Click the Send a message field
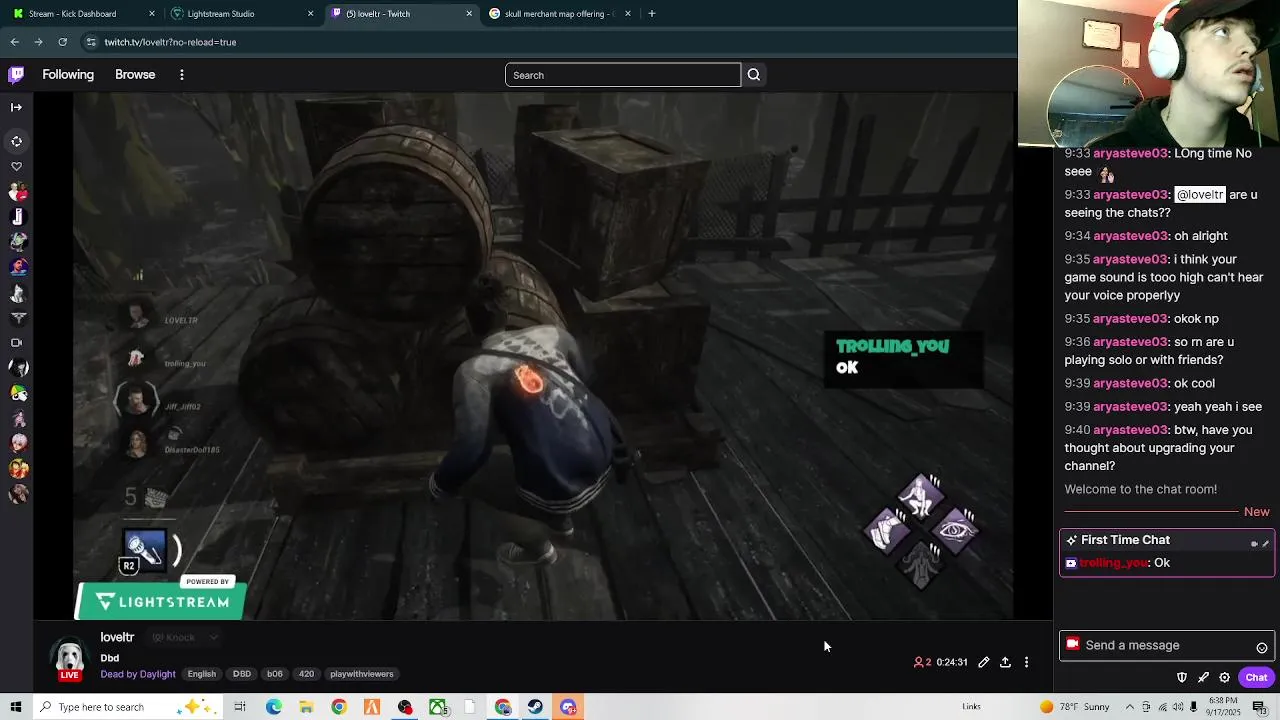Image resolution: width=1280 pixels, height=720 pixels. point(1165,645)
